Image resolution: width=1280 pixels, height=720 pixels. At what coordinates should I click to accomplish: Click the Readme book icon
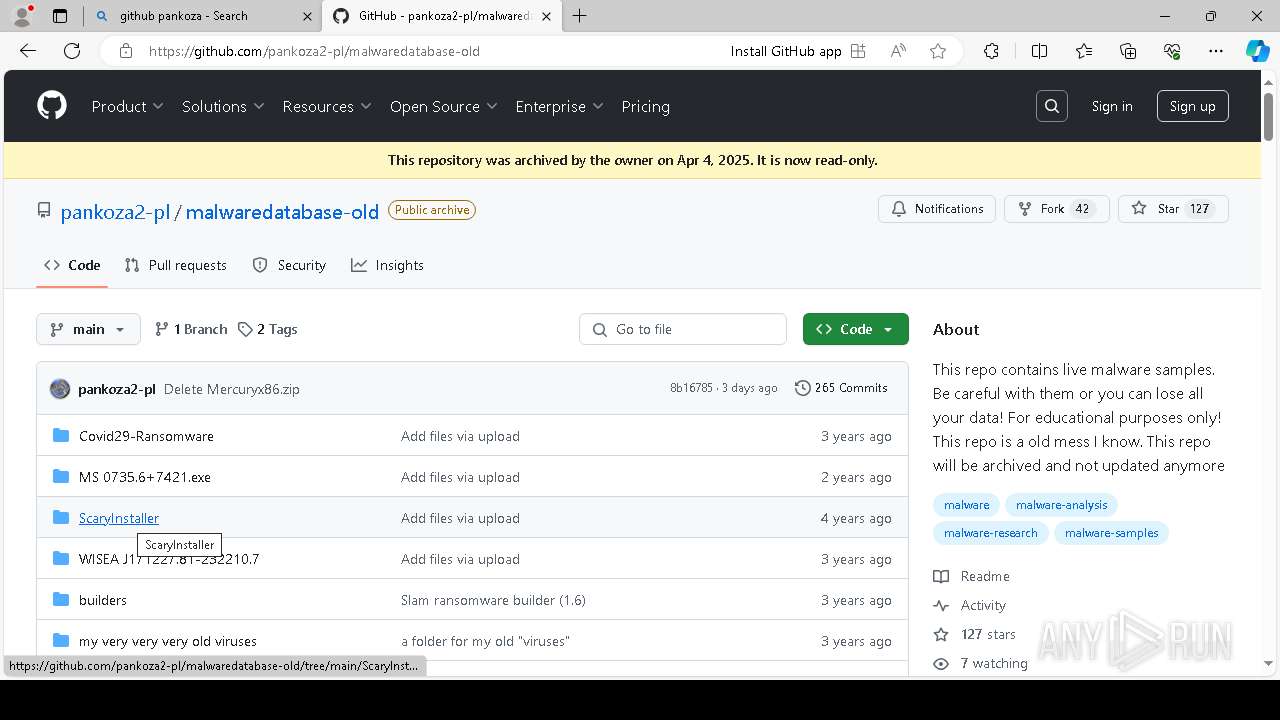pos(941,576)
